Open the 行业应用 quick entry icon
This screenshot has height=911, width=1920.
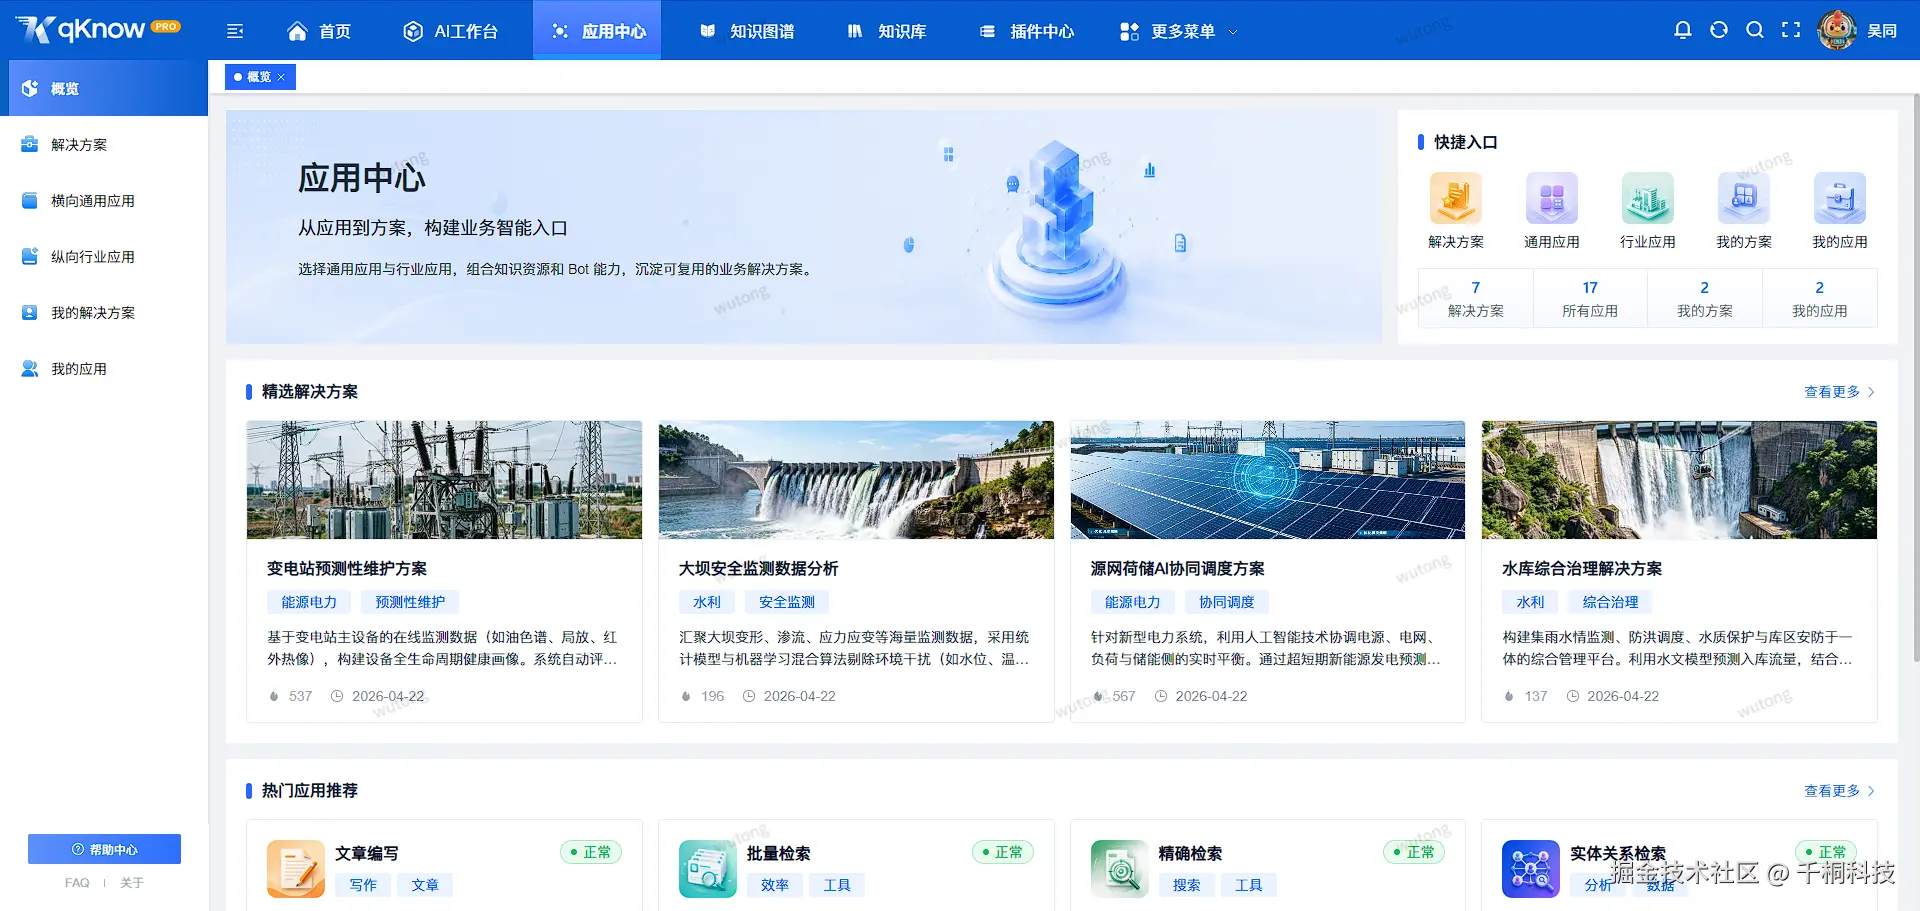pos(1648,198)
